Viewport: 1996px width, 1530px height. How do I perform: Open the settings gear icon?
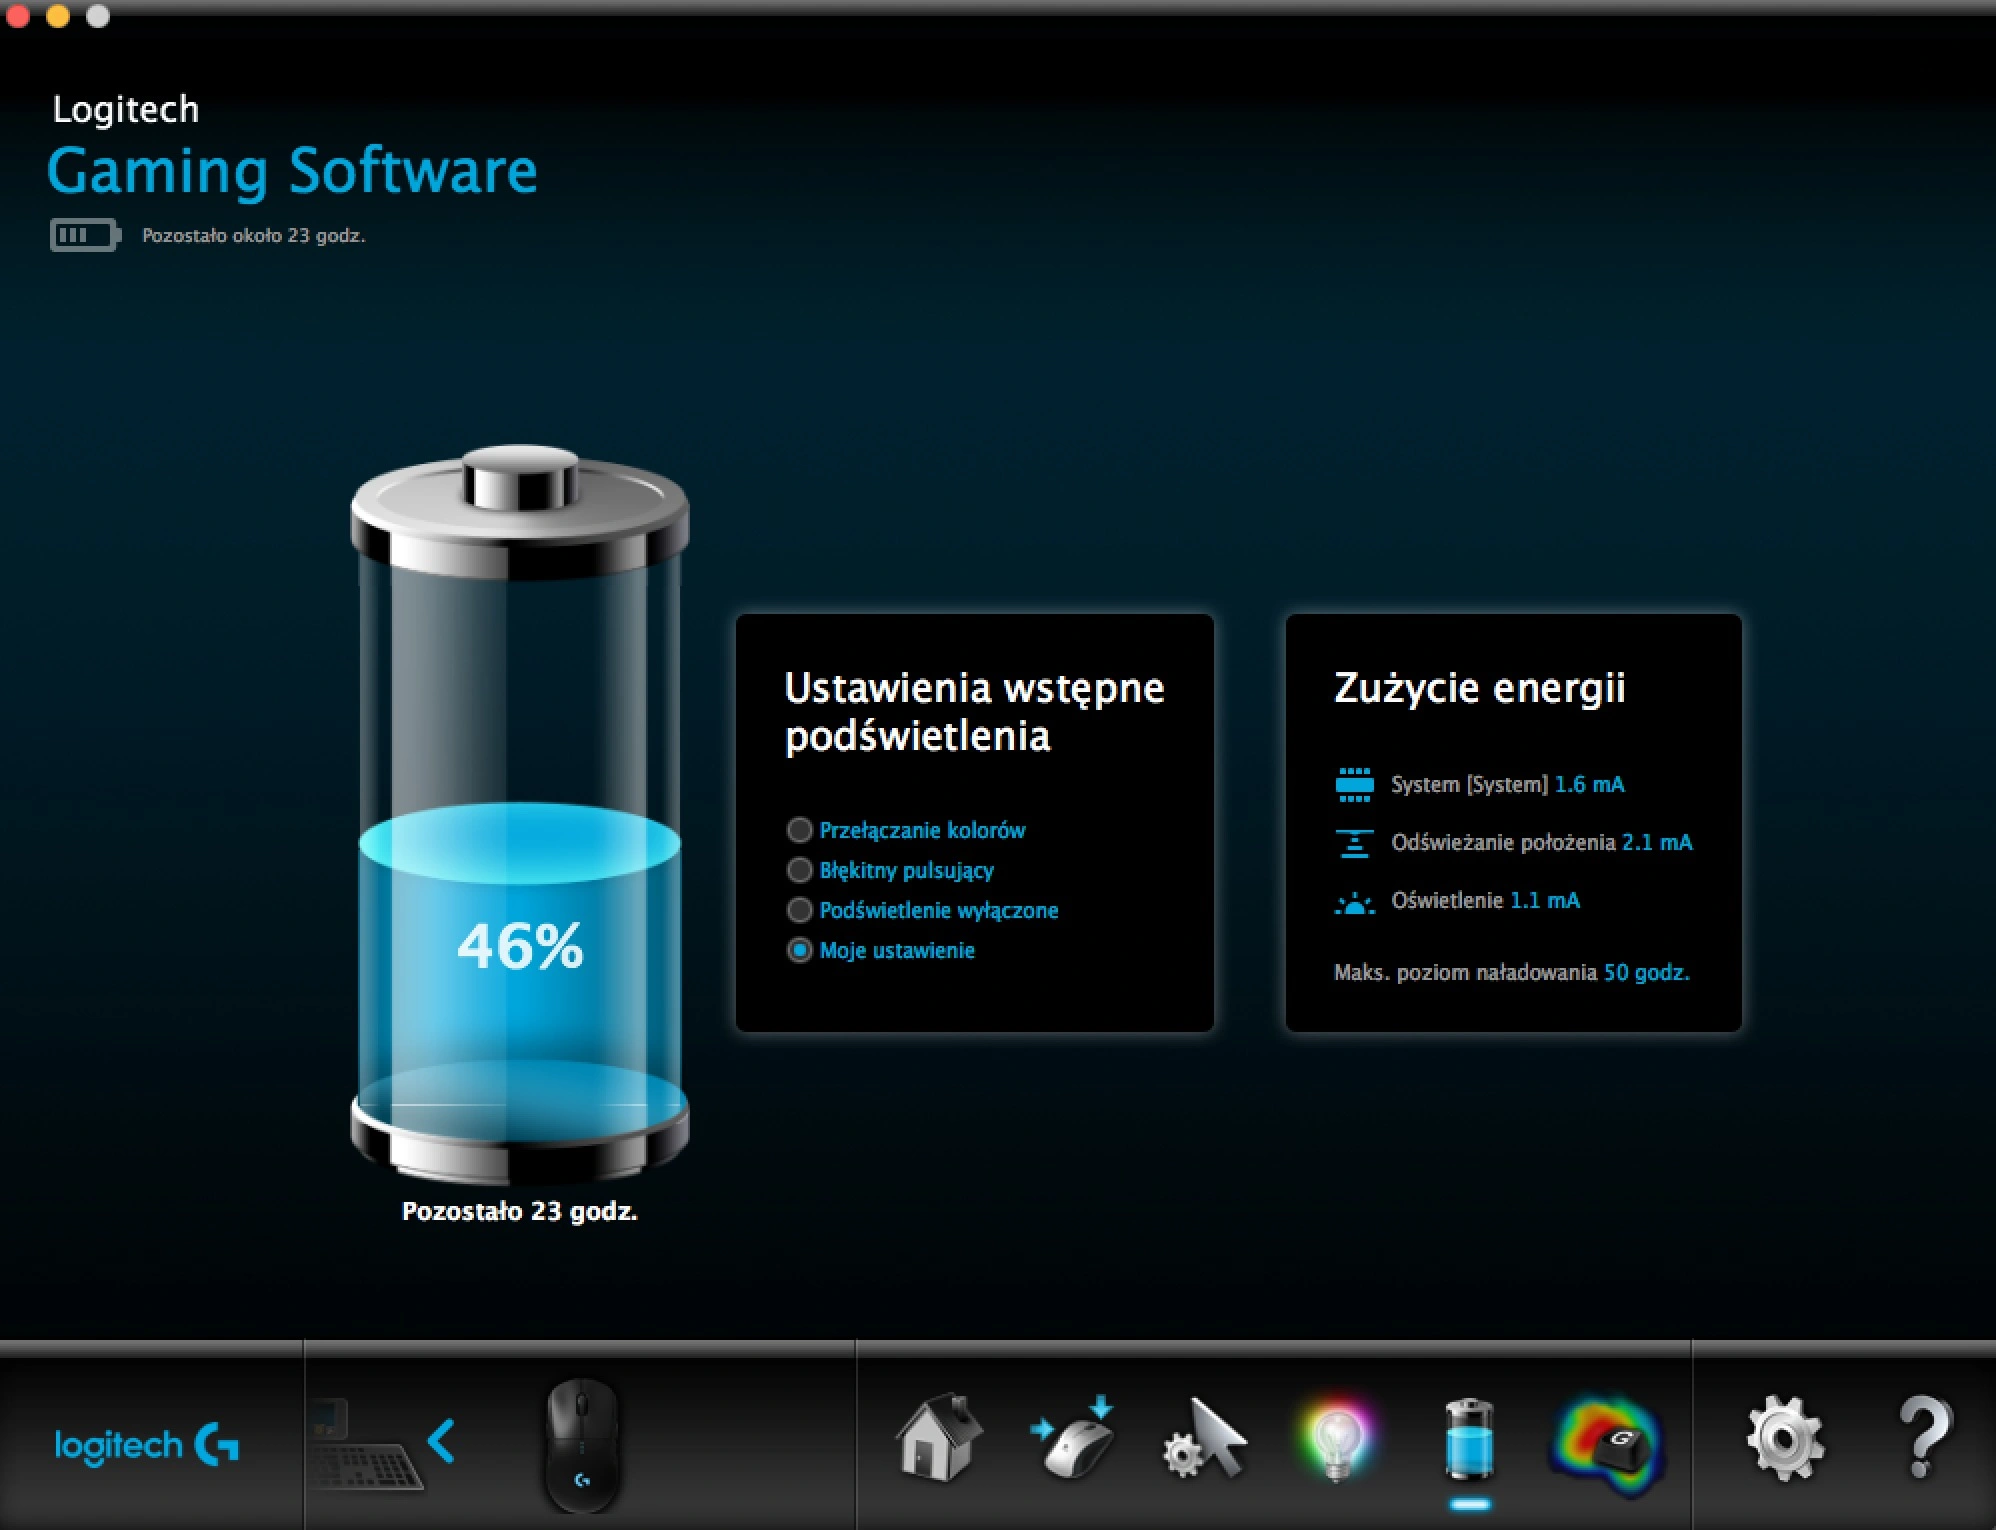pyautogui.click(x=1785, y=1440)
